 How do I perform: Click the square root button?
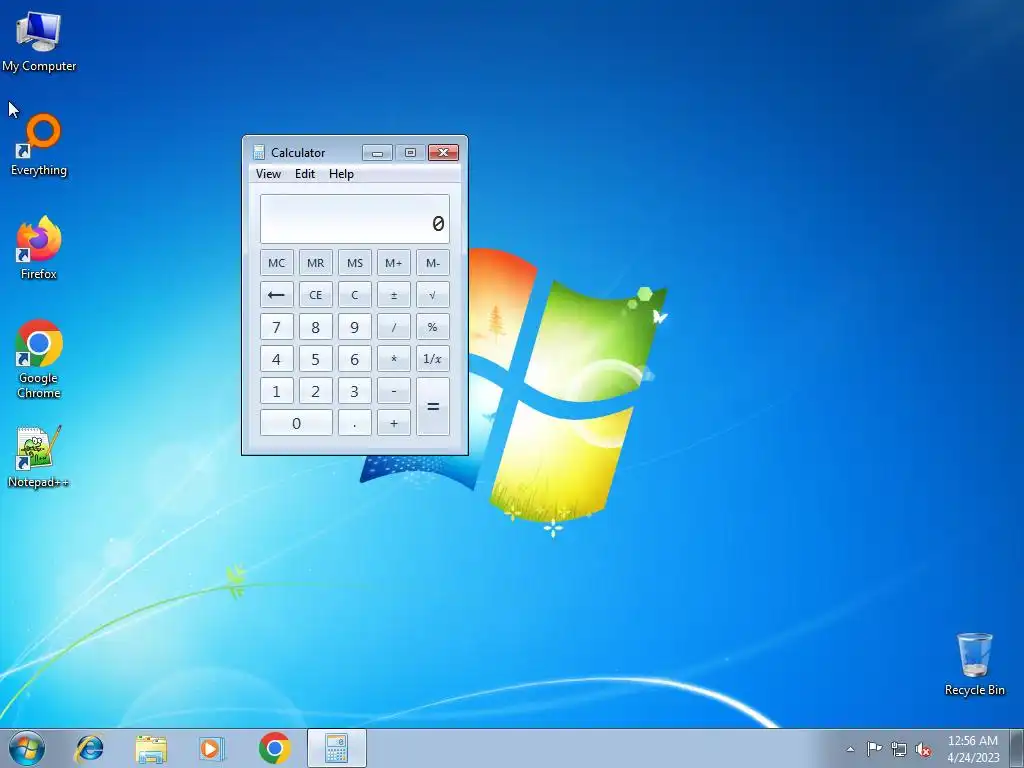(433, 295)
